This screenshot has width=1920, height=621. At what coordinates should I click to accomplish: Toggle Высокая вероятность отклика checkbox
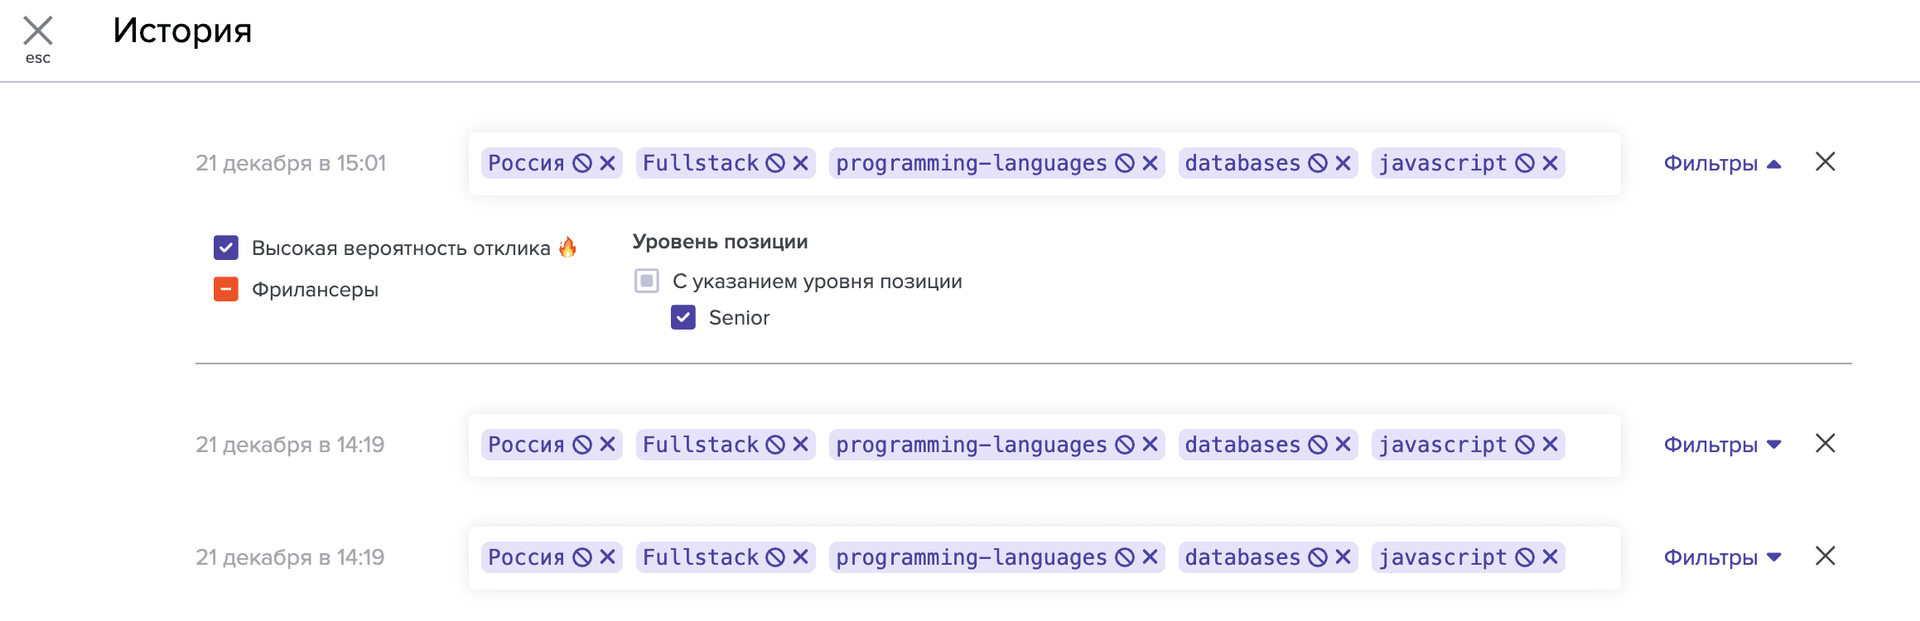[x=226, y=248]
